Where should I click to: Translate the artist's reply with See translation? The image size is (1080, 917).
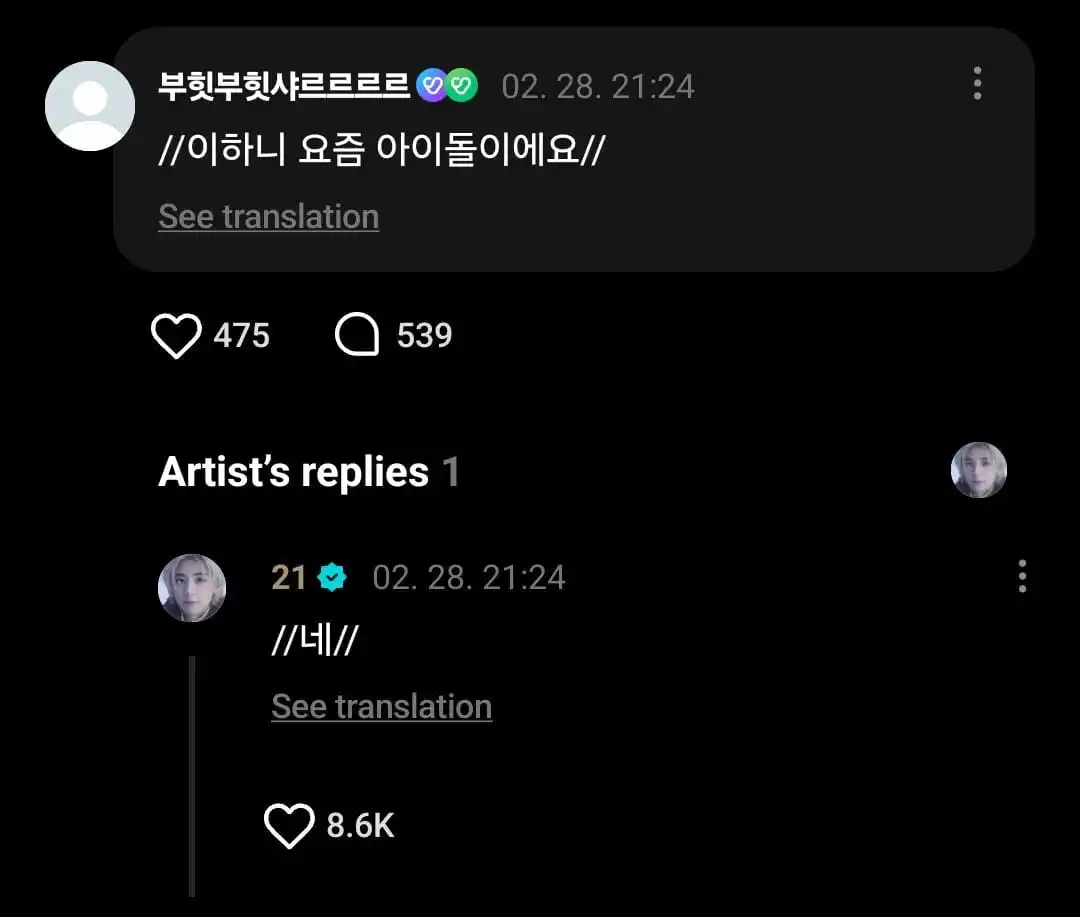381,707
